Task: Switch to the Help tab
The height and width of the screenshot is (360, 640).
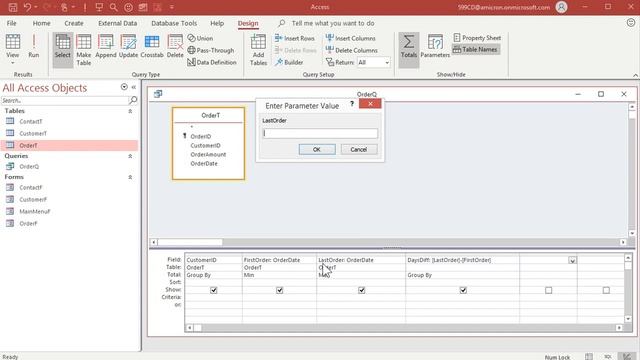Action: point(217,23)
